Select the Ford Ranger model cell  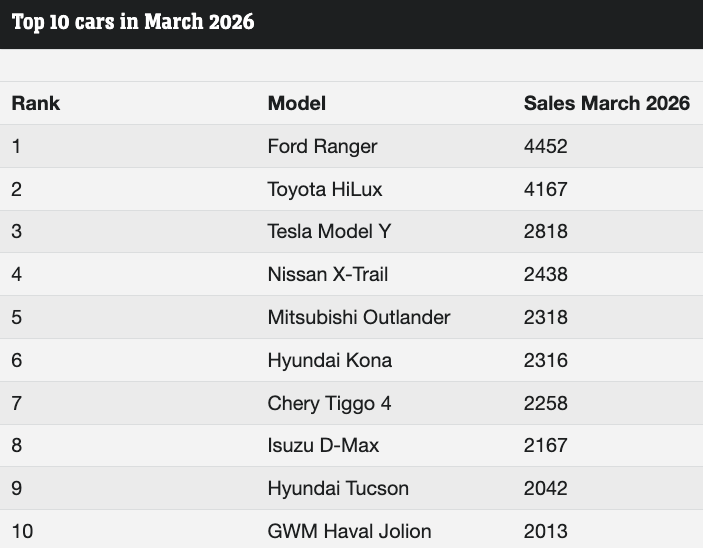tap(322, 147)
